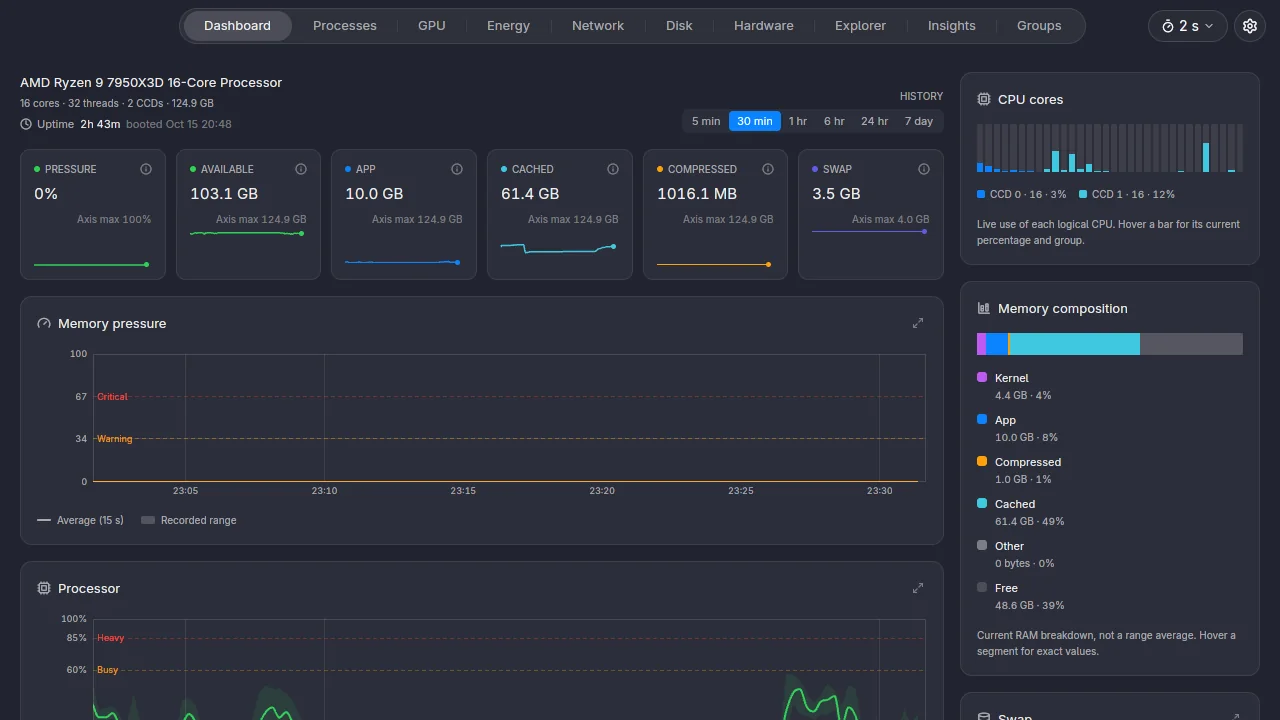Open the Insights tab
Viewport: 1280px width, 720px height.
(952, 26)
